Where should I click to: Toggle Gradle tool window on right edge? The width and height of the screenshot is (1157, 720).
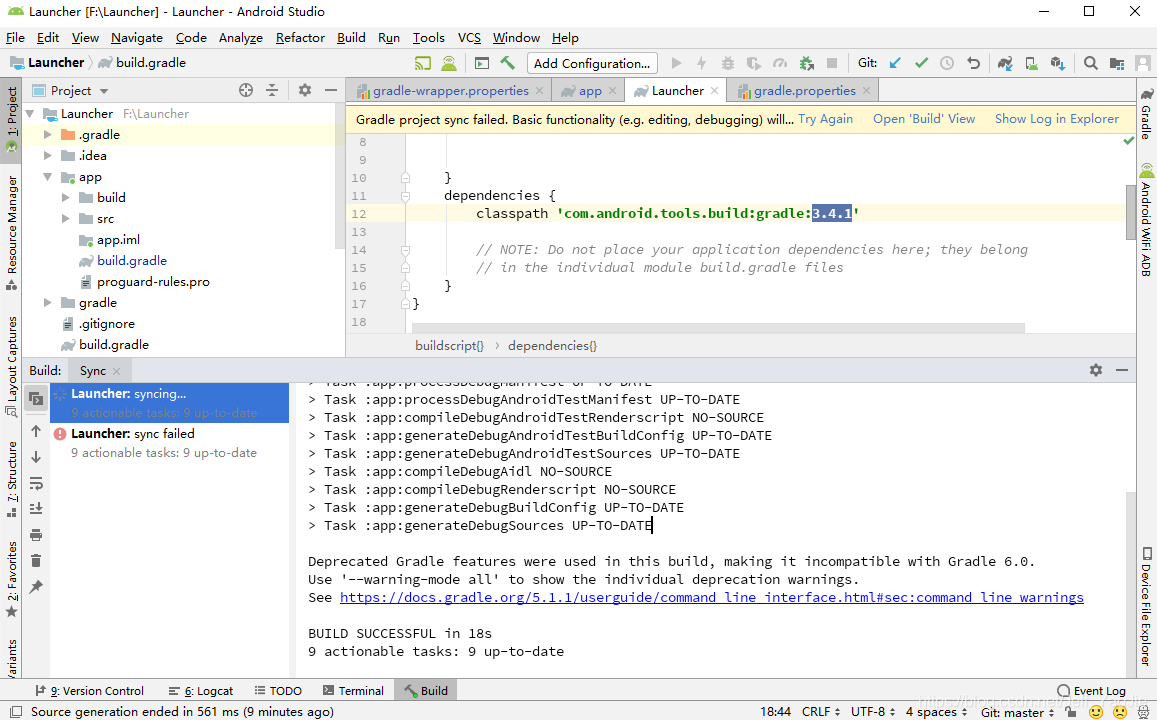click(x=1146, y=114)
